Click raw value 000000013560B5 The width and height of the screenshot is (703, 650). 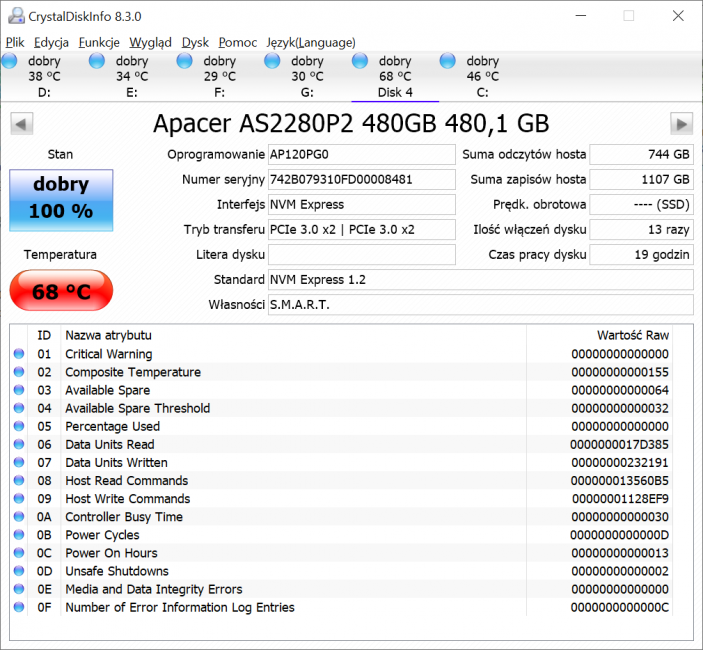[619, 481]
